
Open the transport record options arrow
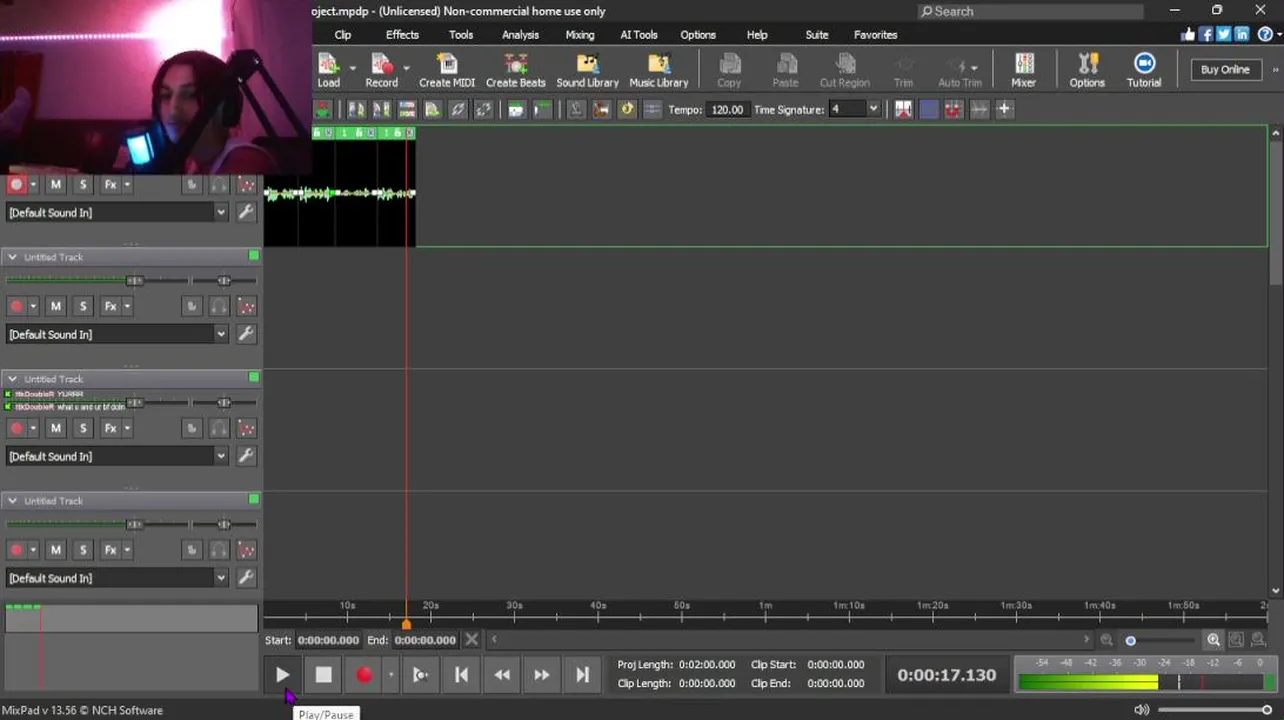point(391,675)
